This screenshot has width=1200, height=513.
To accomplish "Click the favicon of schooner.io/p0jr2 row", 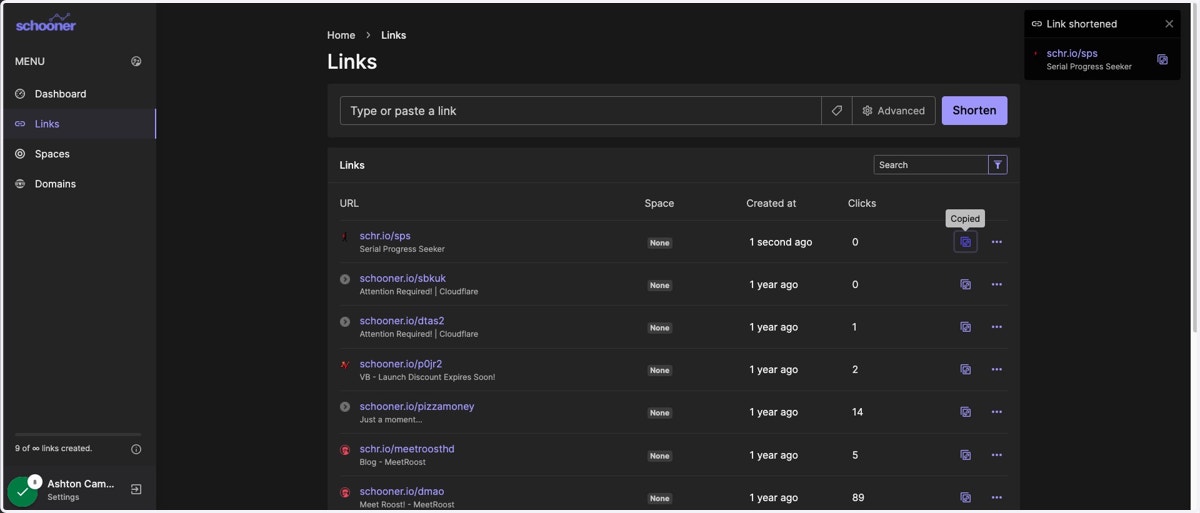I will click(345, 364).
